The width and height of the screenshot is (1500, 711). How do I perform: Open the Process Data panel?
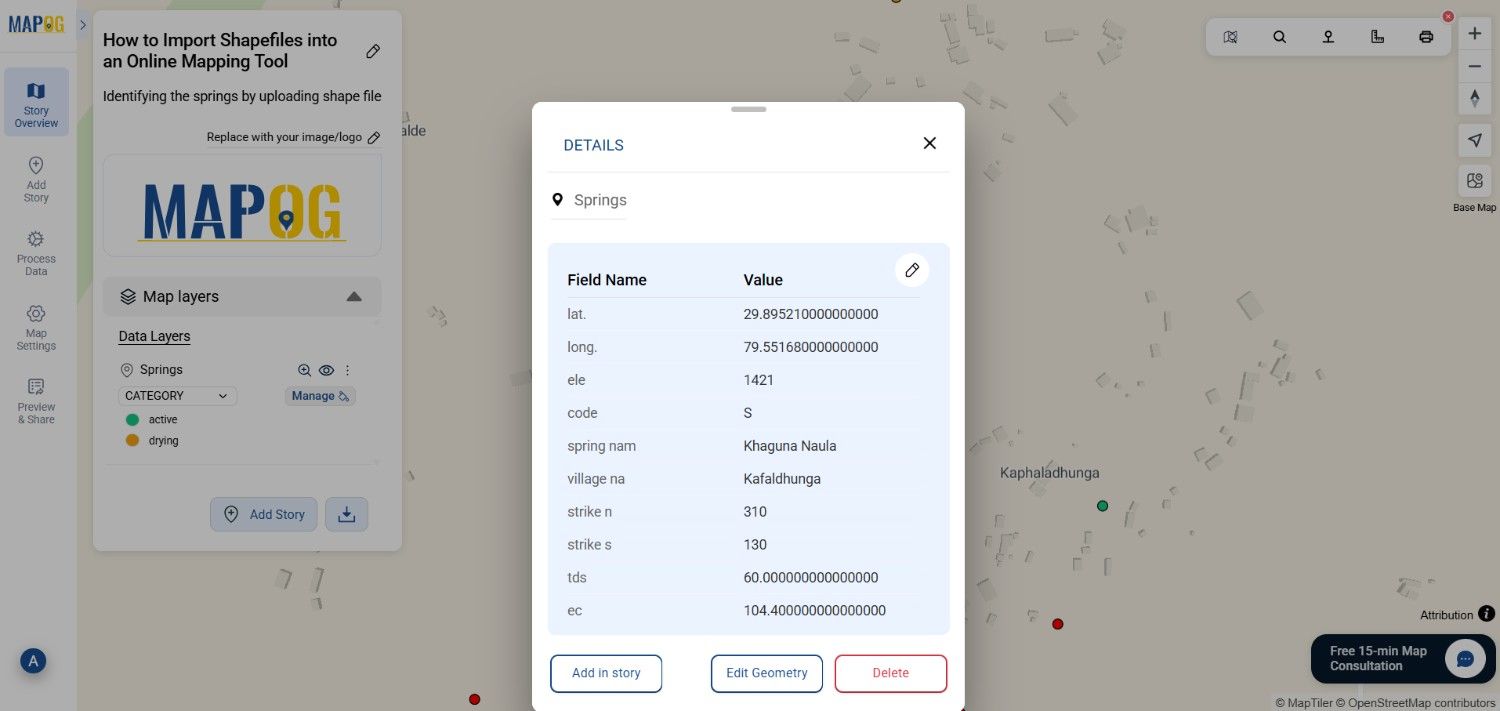click(35, 251)
